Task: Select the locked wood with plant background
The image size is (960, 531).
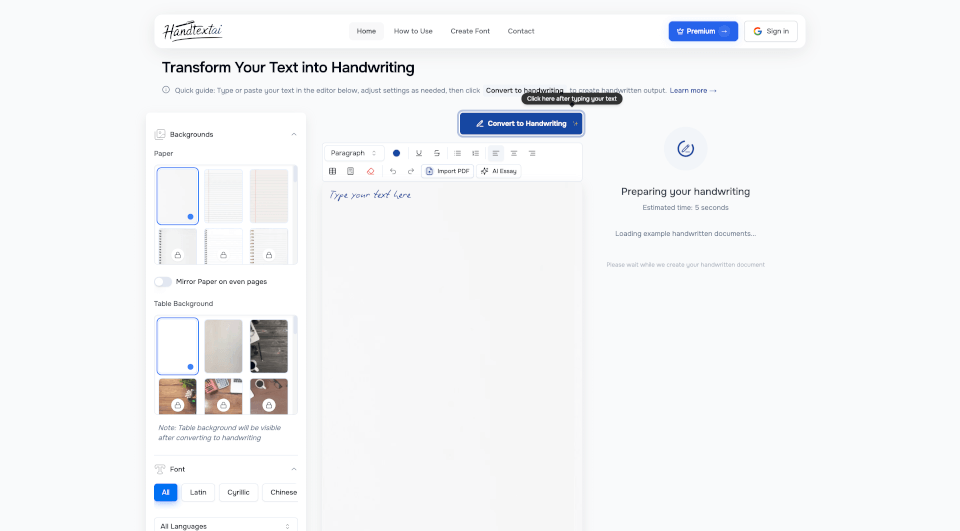Action: click(x=178, y=396)
